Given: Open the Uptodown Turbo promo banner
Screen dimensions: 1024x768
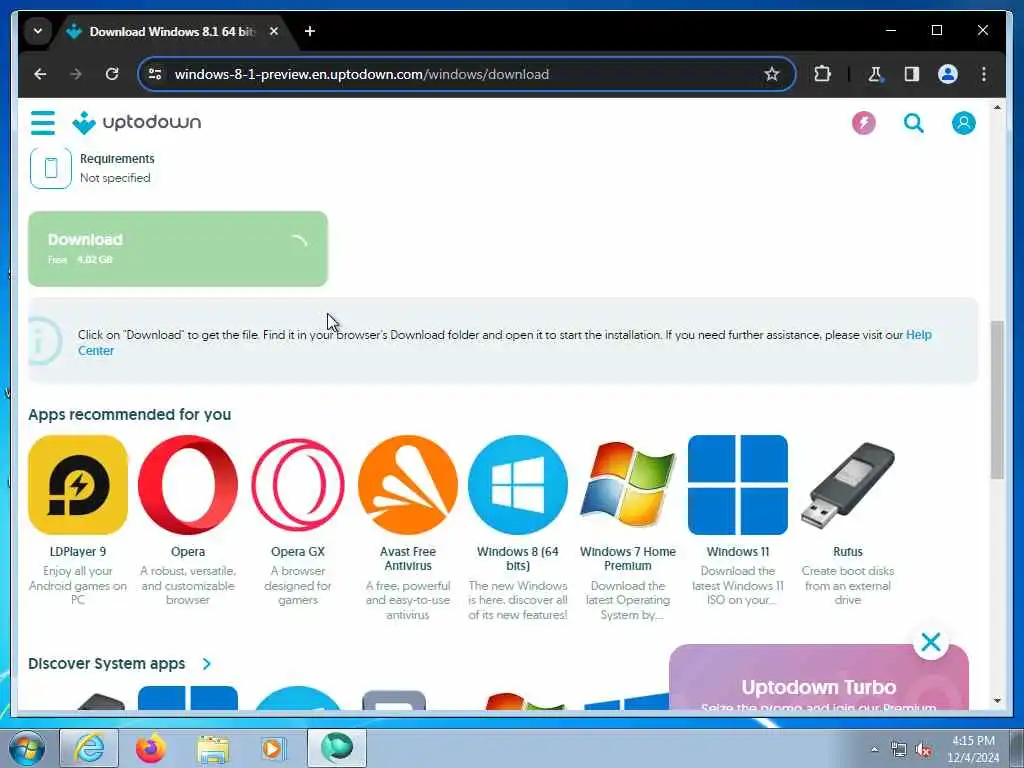Looking at the screenshot, I should coord(818,679).
